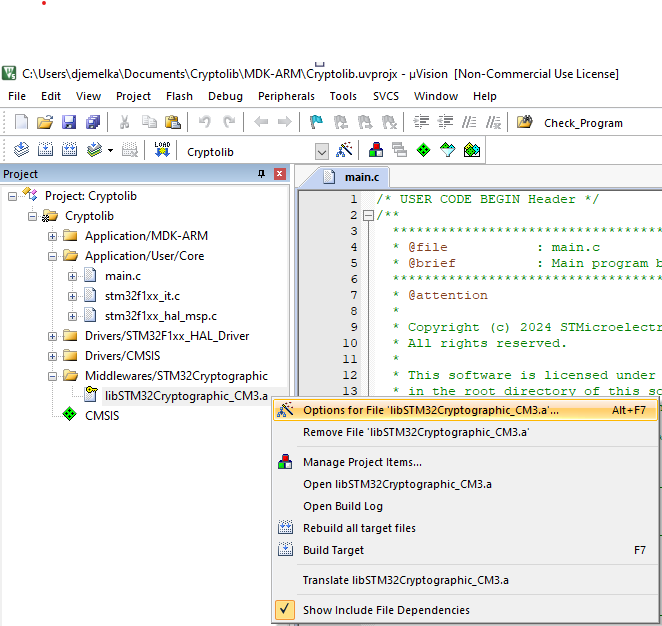This screenshot has height=626, width=662.
Task: Open the Debug menu
Action: [x=225, y=96]
